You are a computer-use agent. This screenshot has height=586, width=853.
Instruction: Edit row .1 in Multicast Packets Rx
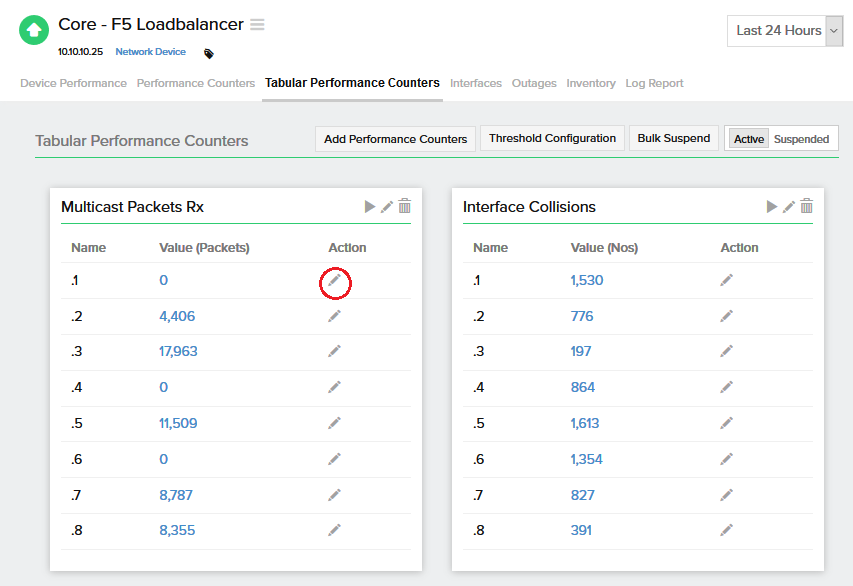pos(335,281)
